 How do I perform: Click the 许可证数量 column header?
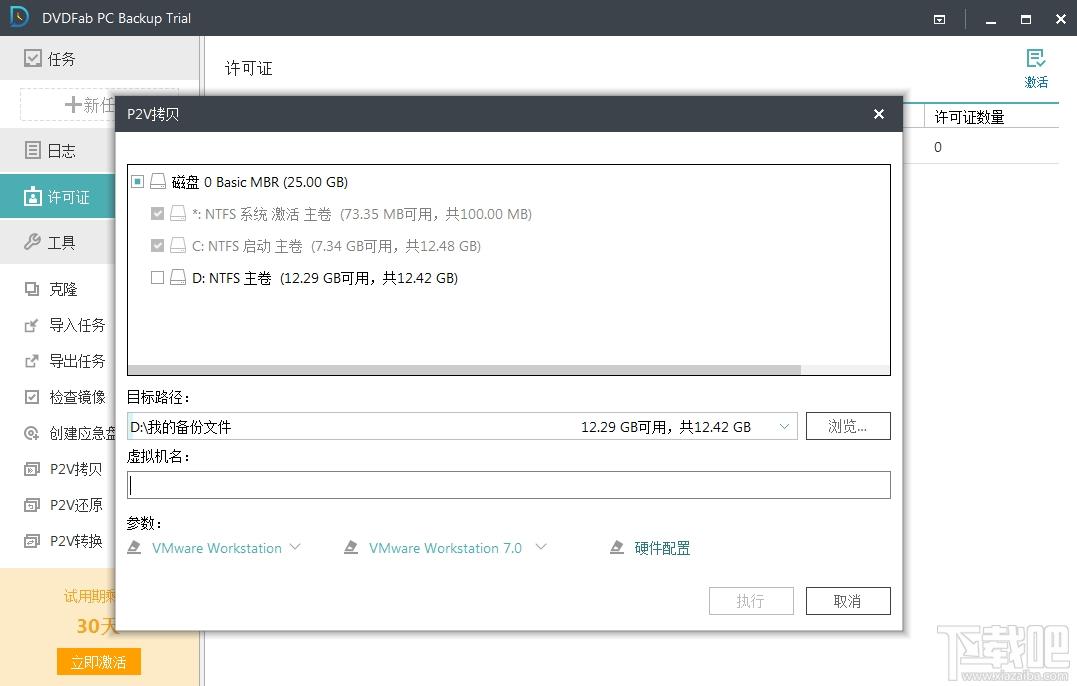click(969, 117)
